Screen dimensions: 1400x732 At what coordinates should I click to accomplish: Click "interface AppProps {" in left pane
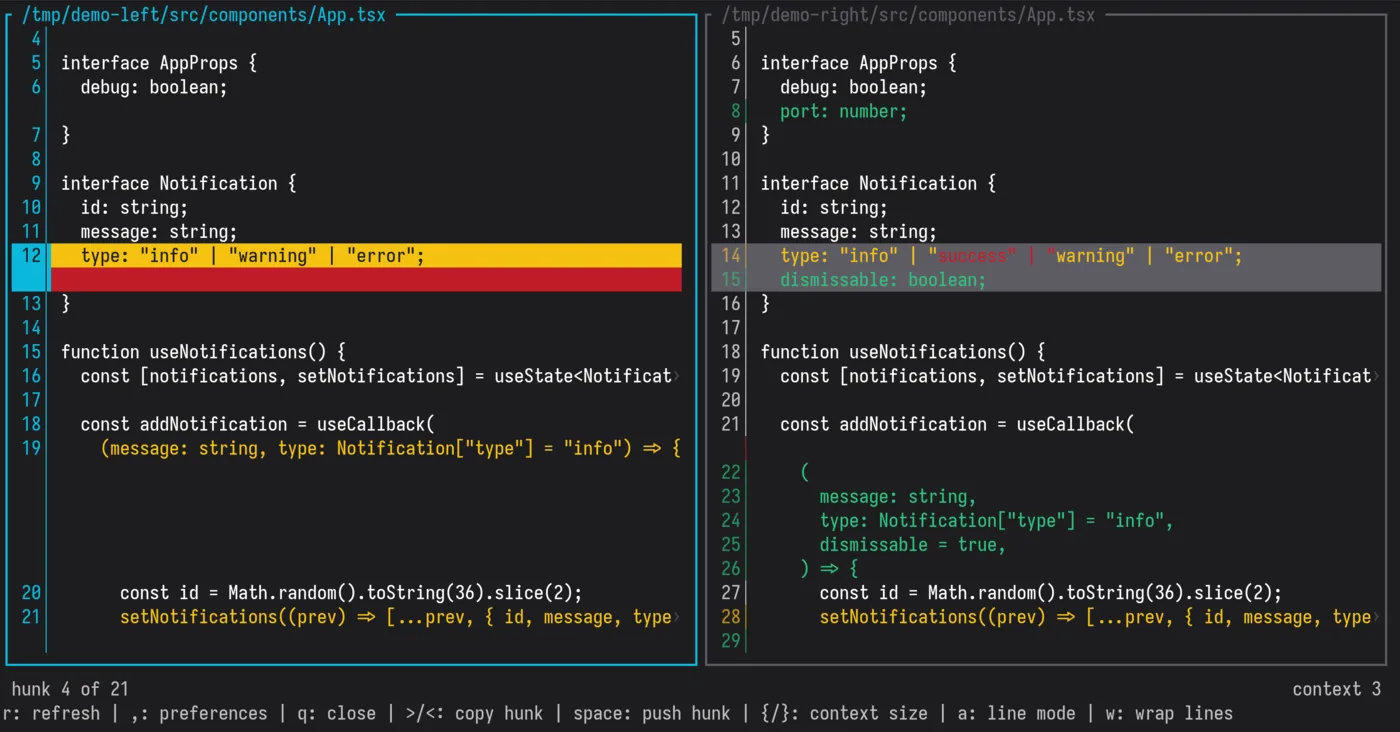click(159, 63)
